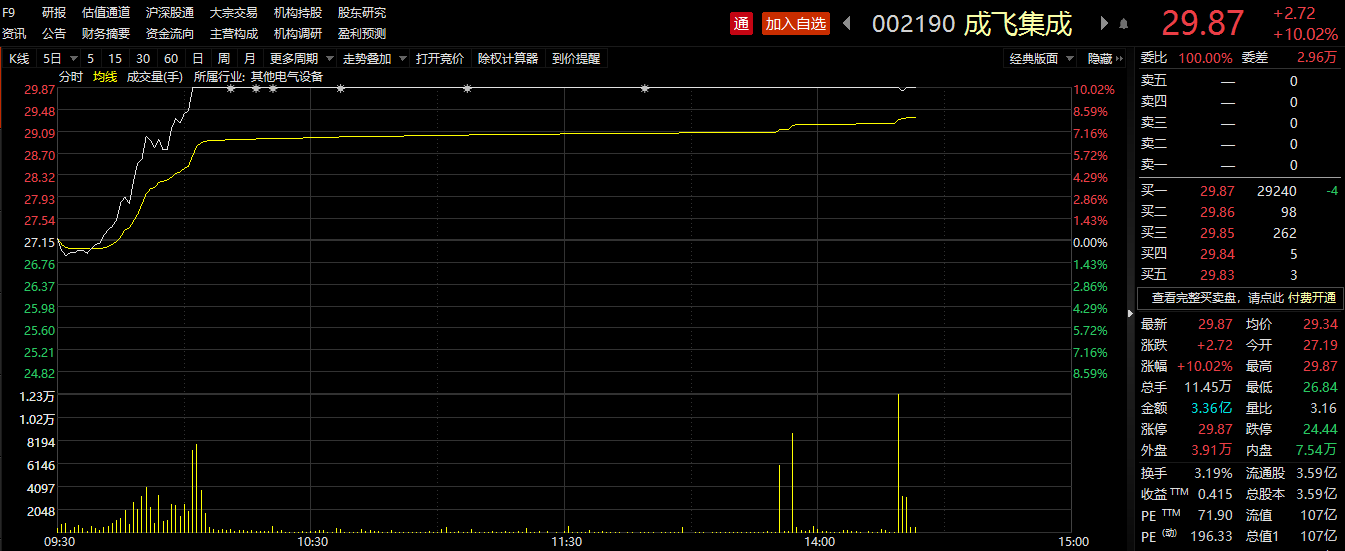Click the 买一 bid row with 29240
The height and width of the screenshot is (551, 1345).
[x=1240, y=190]
